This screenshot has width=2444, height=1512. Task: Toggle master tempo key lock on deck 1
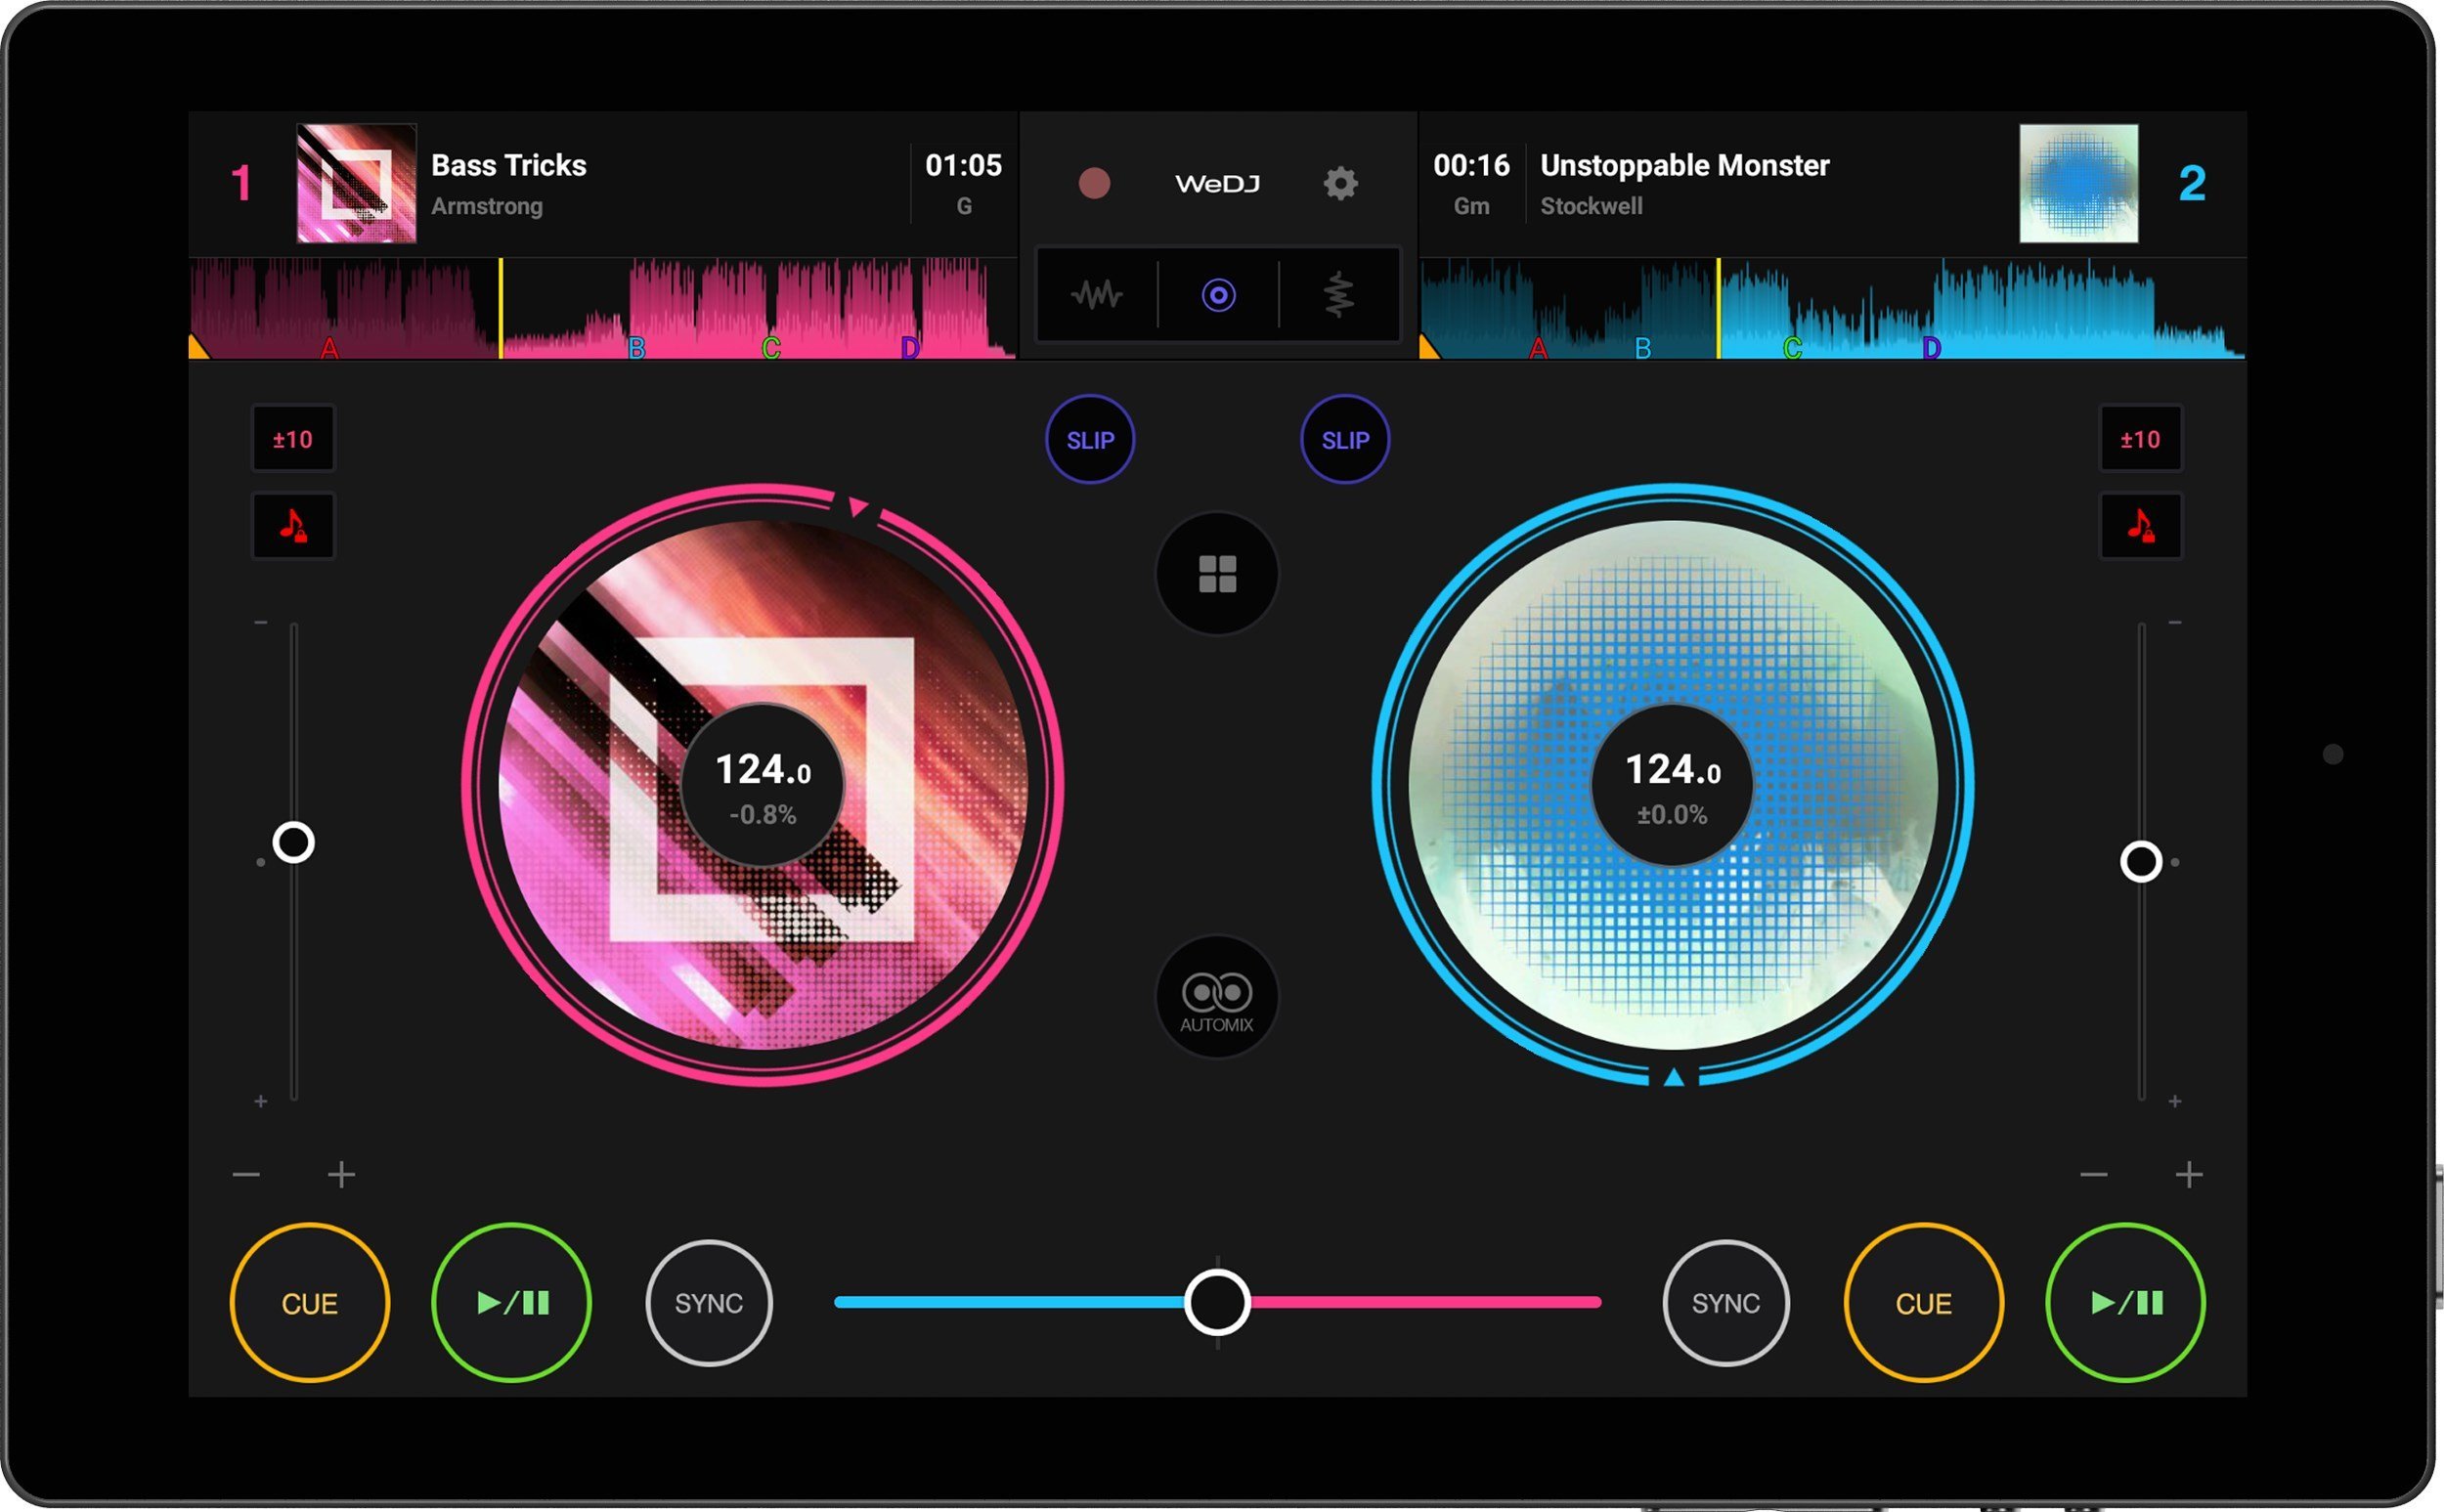click(293, 525)
